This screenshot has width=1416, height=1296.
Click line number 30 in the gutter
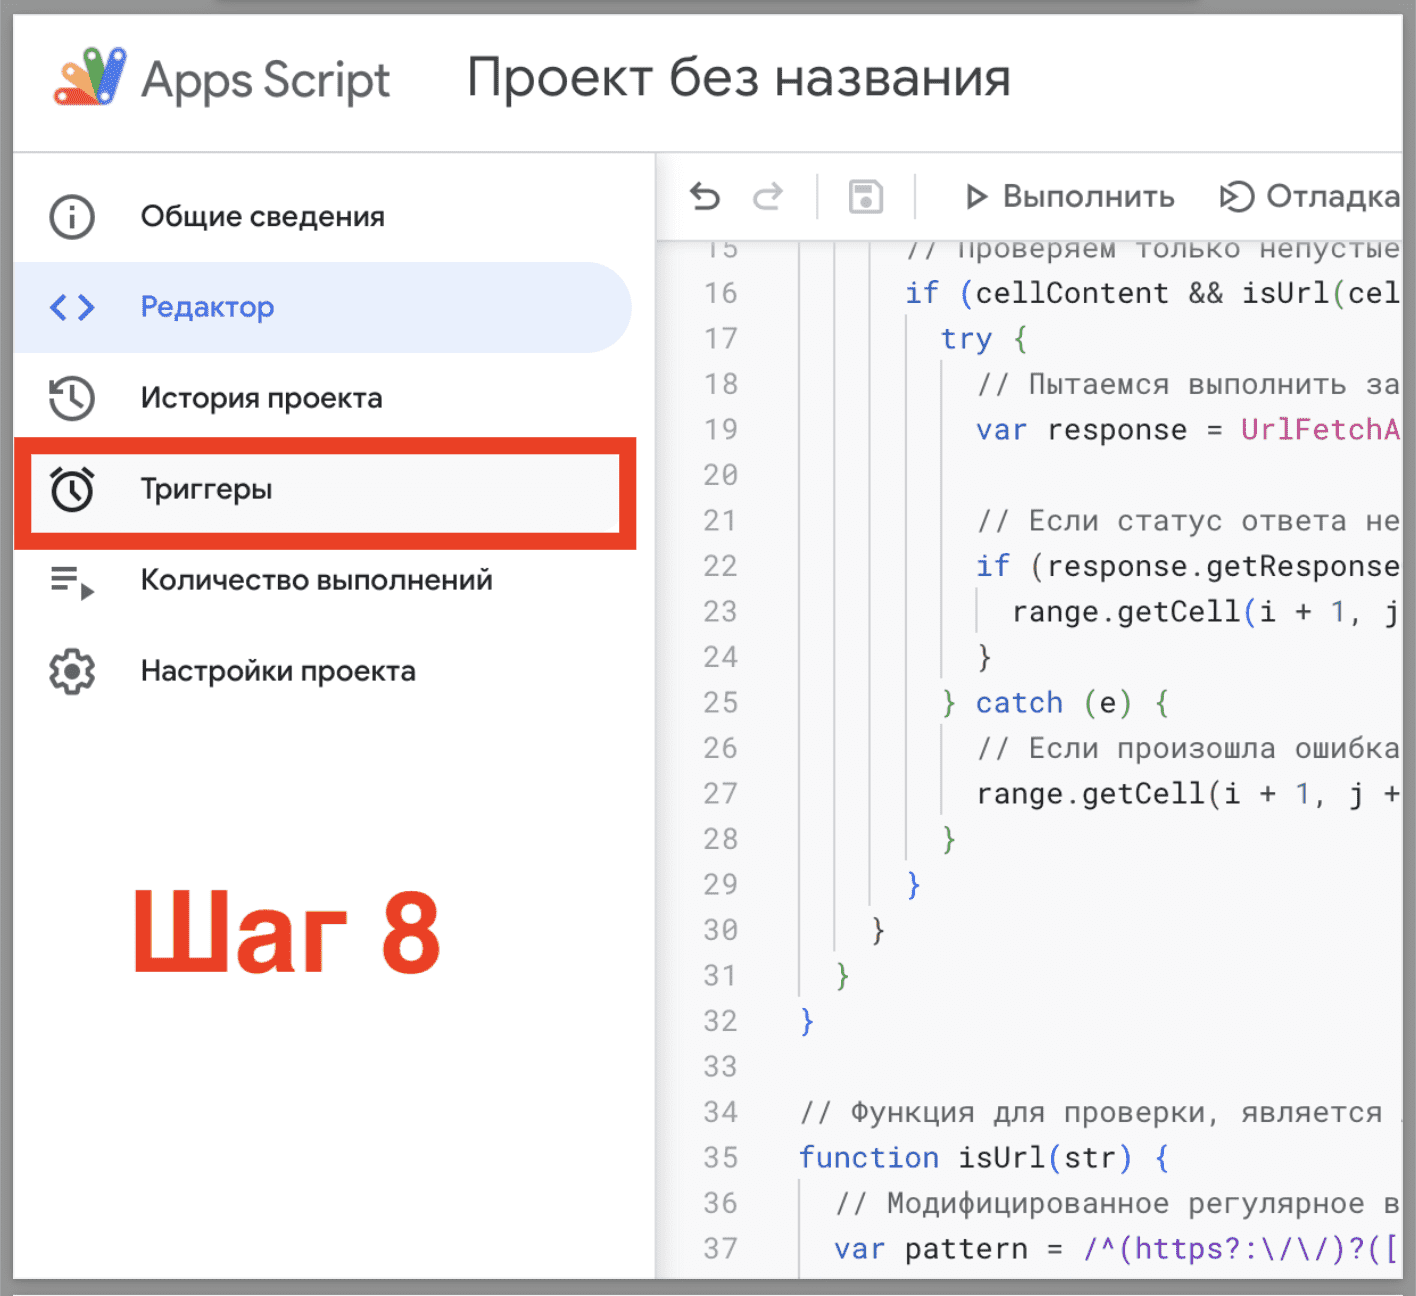[x=720, y=931]
